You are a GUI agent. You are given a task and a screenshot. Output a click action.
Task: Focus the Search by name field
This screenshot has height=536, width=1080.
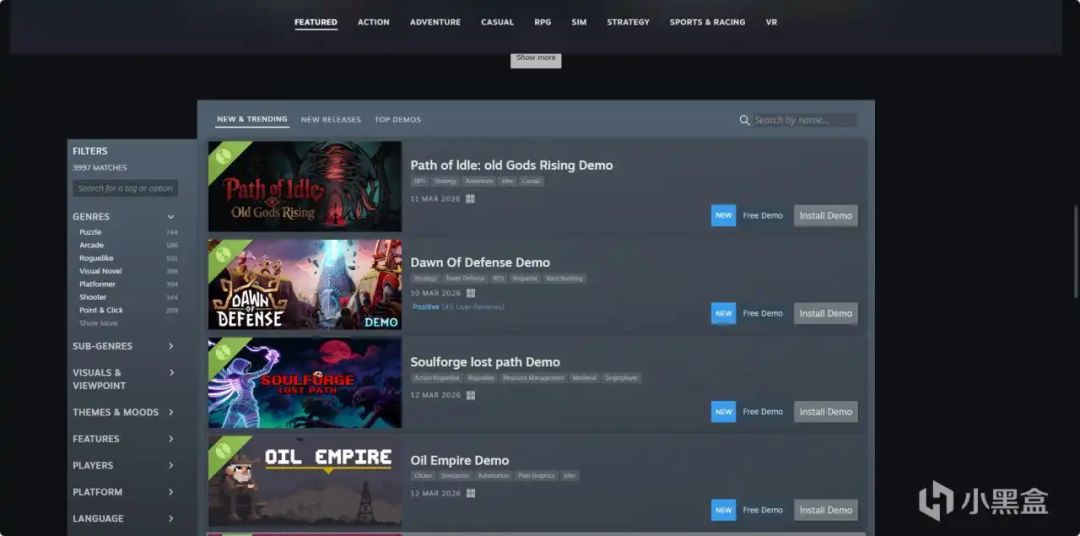[804, 120]
